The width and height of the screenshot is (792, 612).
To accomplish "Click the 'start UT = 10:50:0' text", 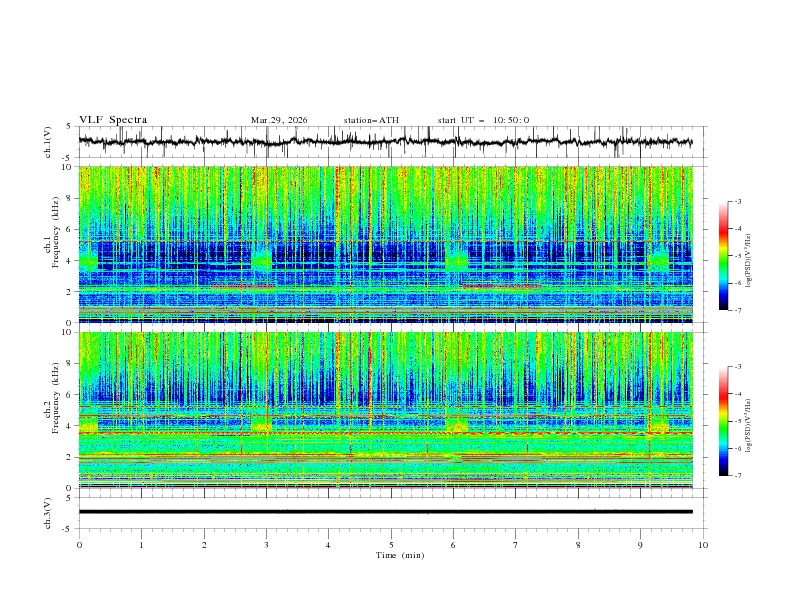I will [483, 120].
